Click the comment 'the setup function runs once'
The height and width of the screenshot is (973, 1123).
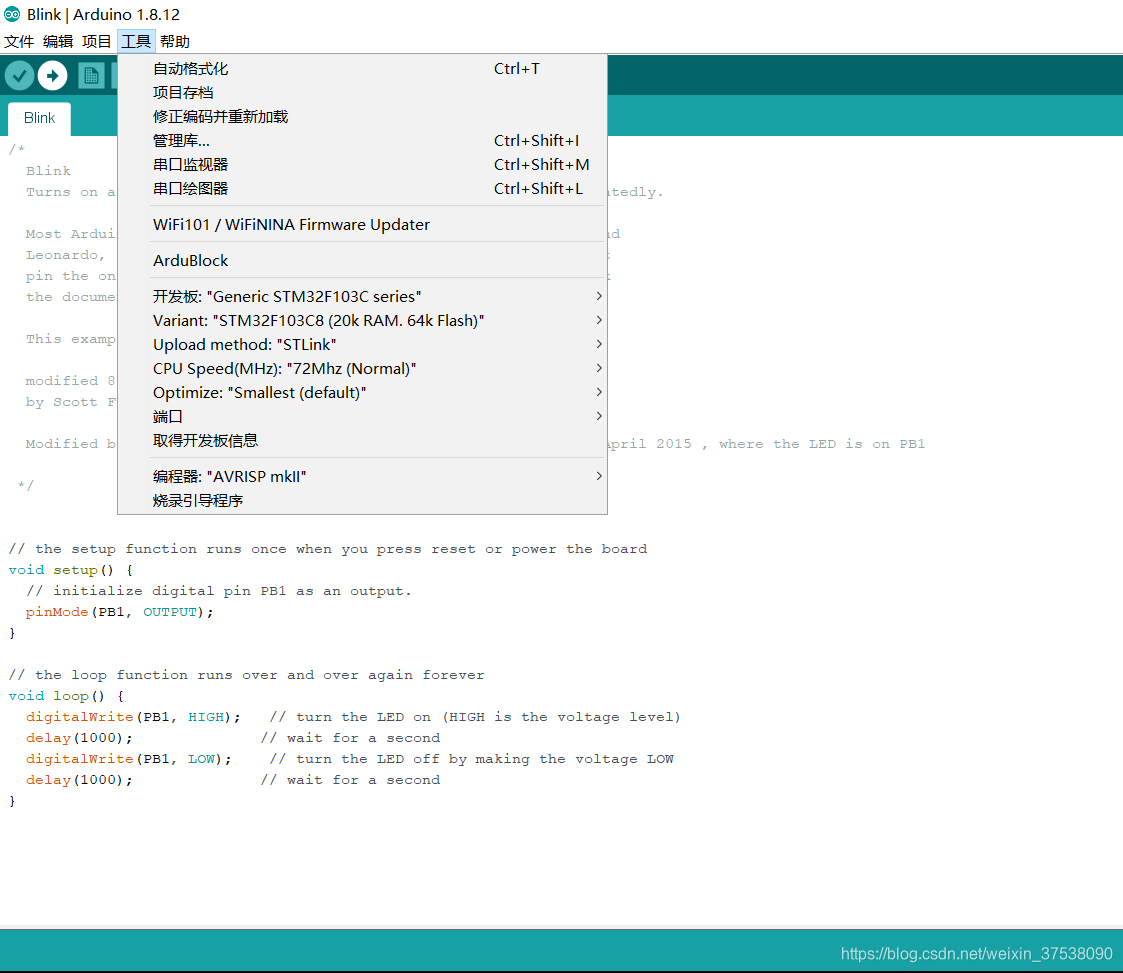tap(327, 549)
